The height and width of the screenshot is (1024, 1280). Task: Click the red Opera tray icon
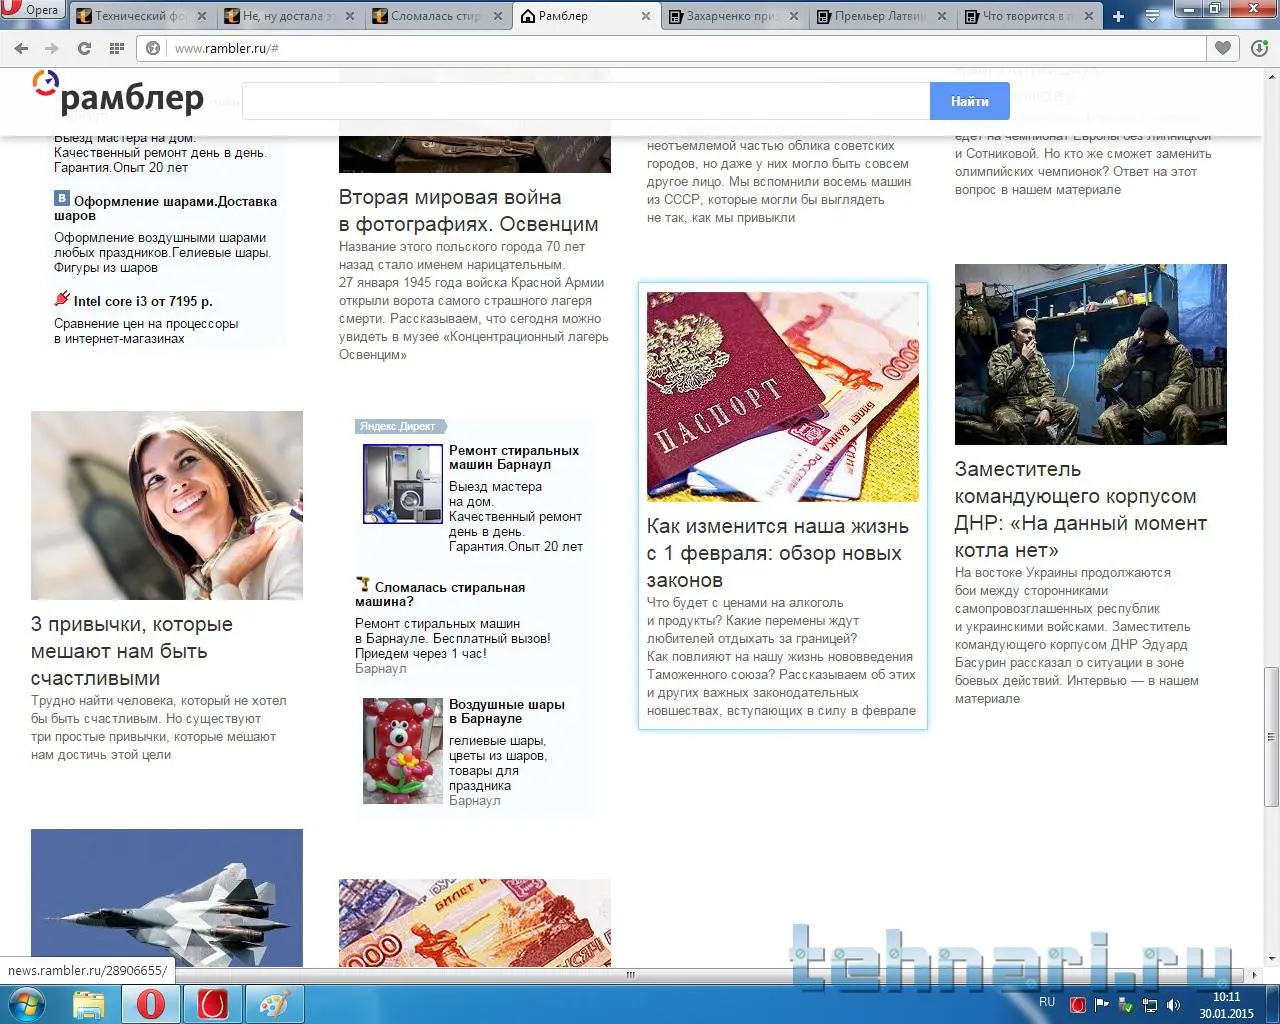pos(1079,1005)
